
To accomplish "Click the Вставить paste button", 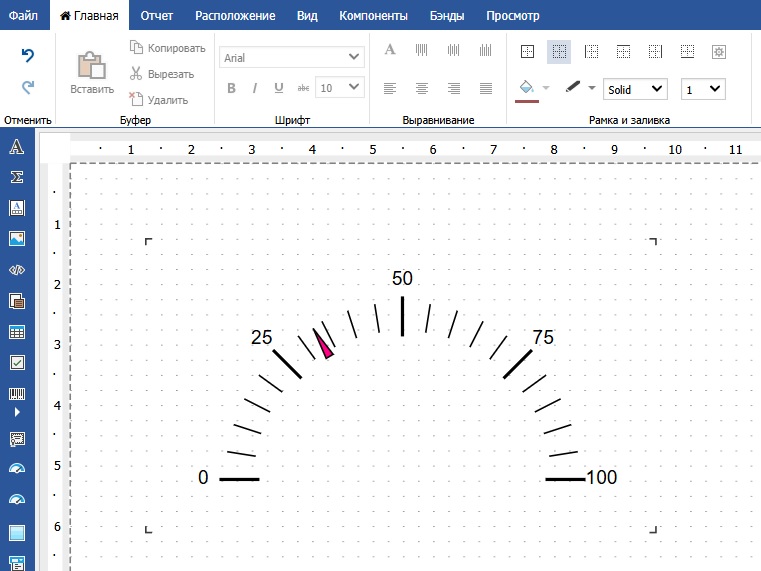I will (x=92, y=73).
